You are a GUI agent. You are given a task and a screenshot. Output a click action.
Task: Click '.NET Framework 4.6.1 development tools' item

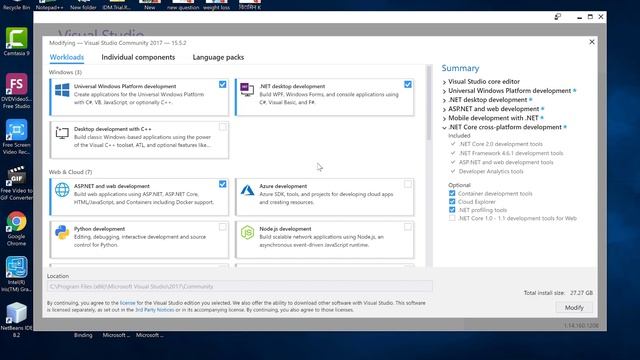(511, 153)
